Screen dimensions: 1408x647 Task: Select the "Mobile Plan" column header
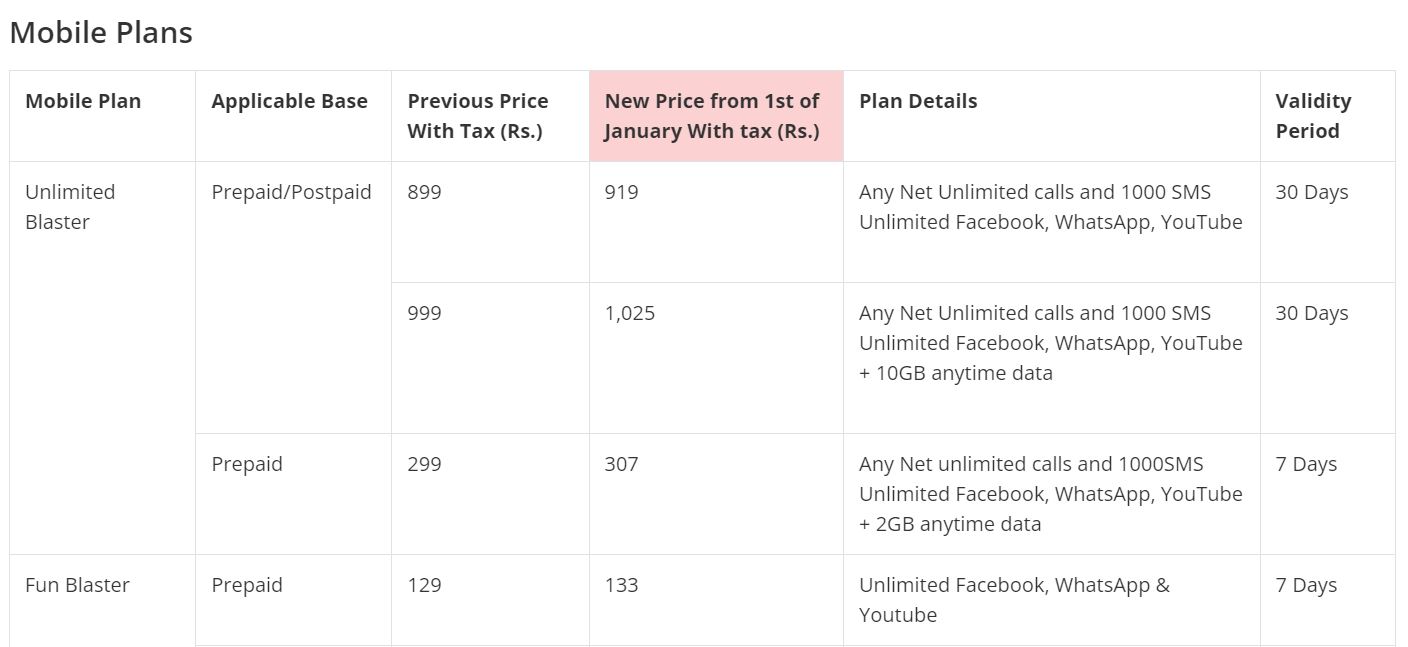point(83,101)
